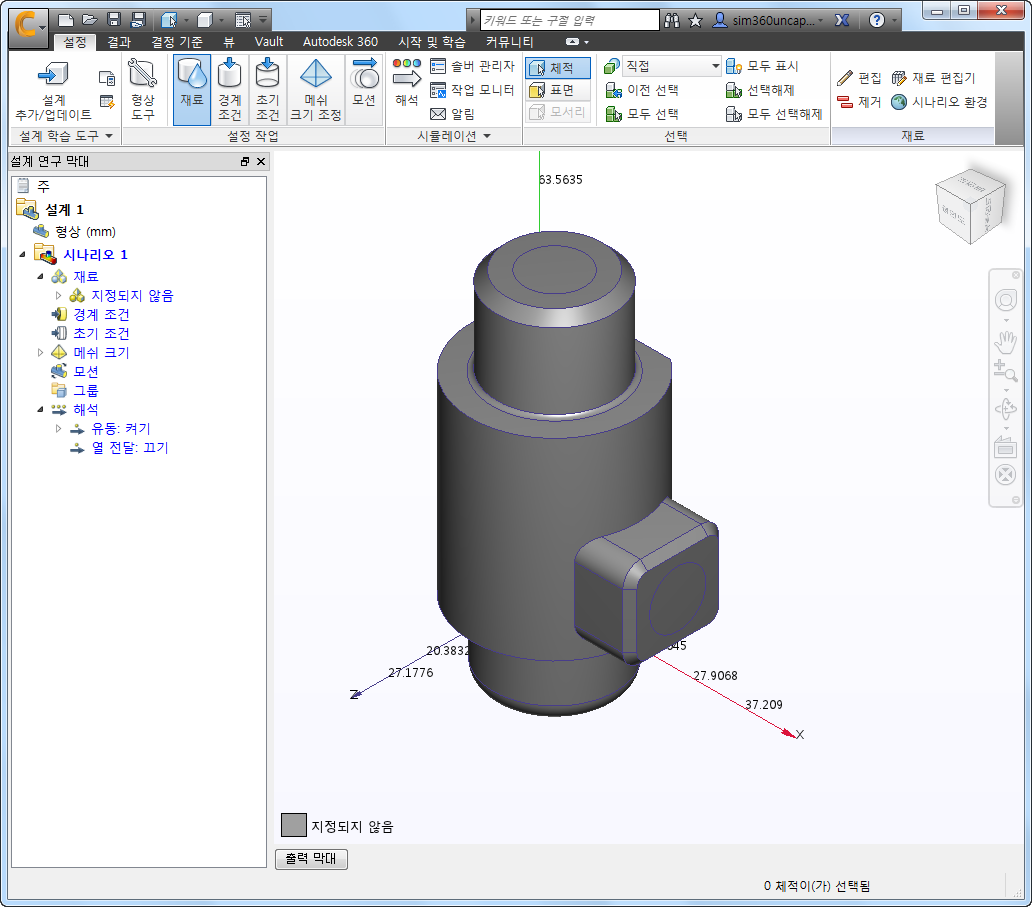Float the 설계 연구 막대 panel
This screenshot has height=907, width=1032.
pyautogui.click(x=245, y=161)
